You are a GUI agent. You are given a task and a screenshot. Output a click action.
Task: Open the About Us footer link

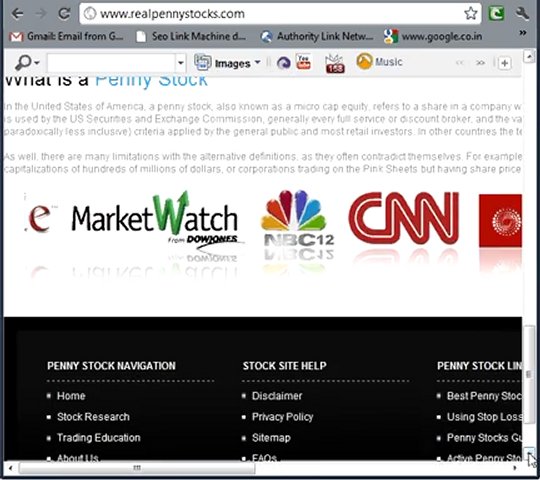pyautogui.click(x=78, y=458)
